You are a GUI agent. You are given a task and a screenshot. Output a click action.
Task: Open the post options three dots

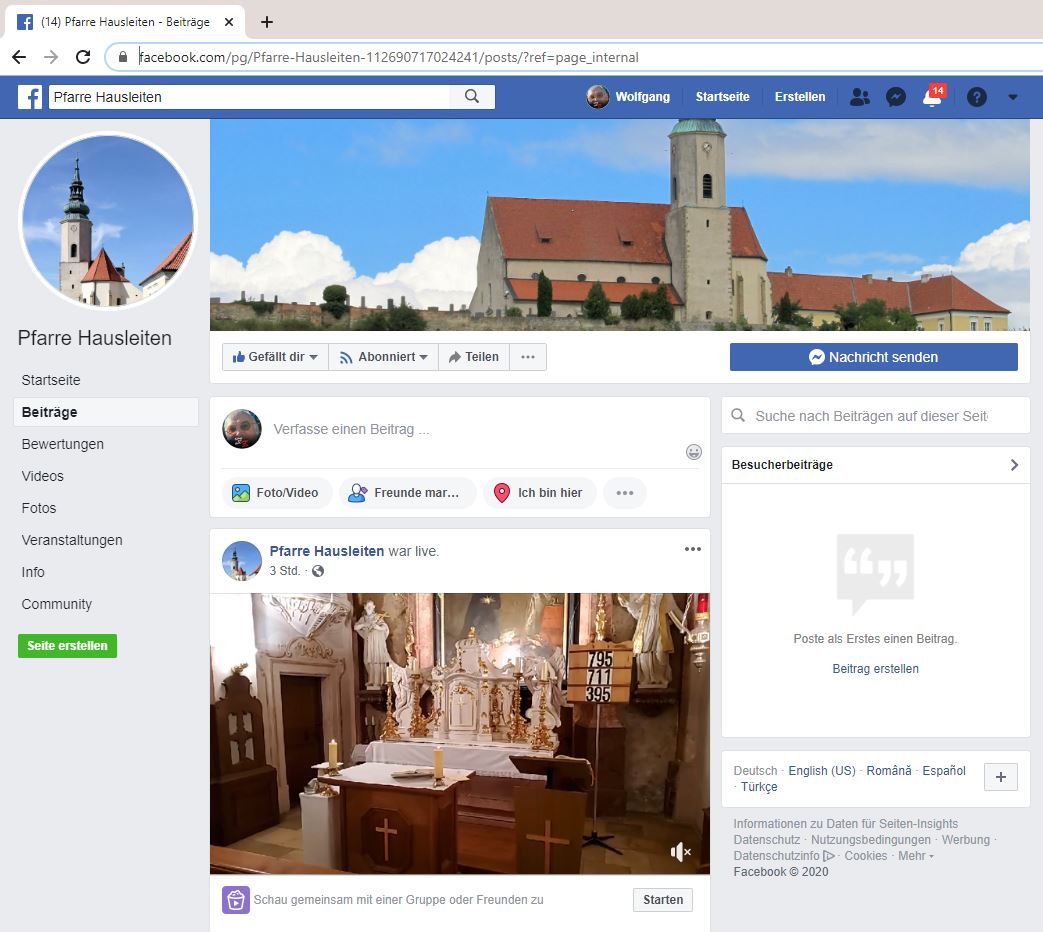click(x=692, y=549)
